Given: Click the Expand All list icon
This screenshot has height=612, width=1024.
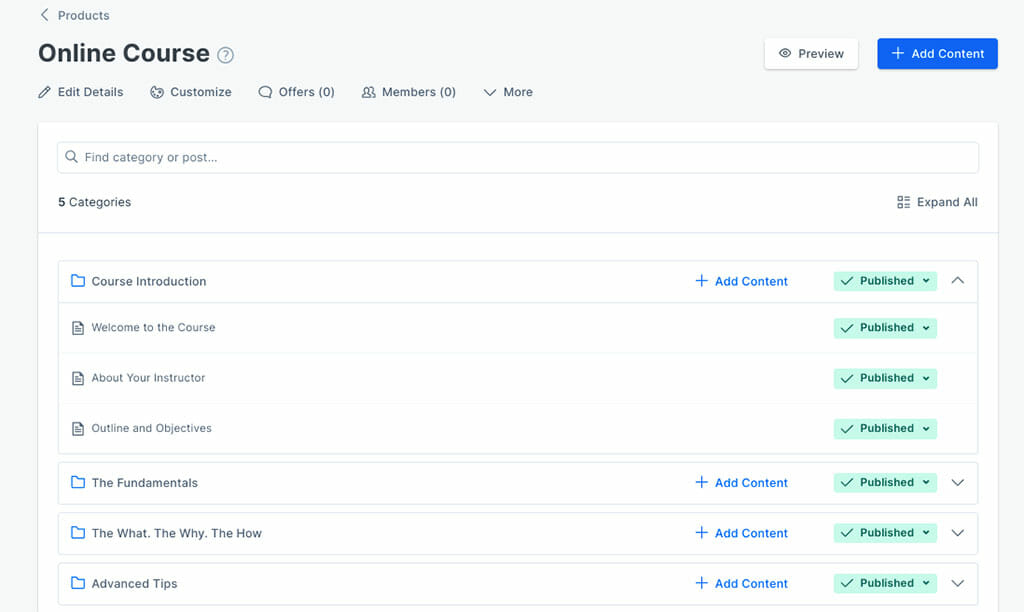Looking at the screenshot, I should point(904,202).
